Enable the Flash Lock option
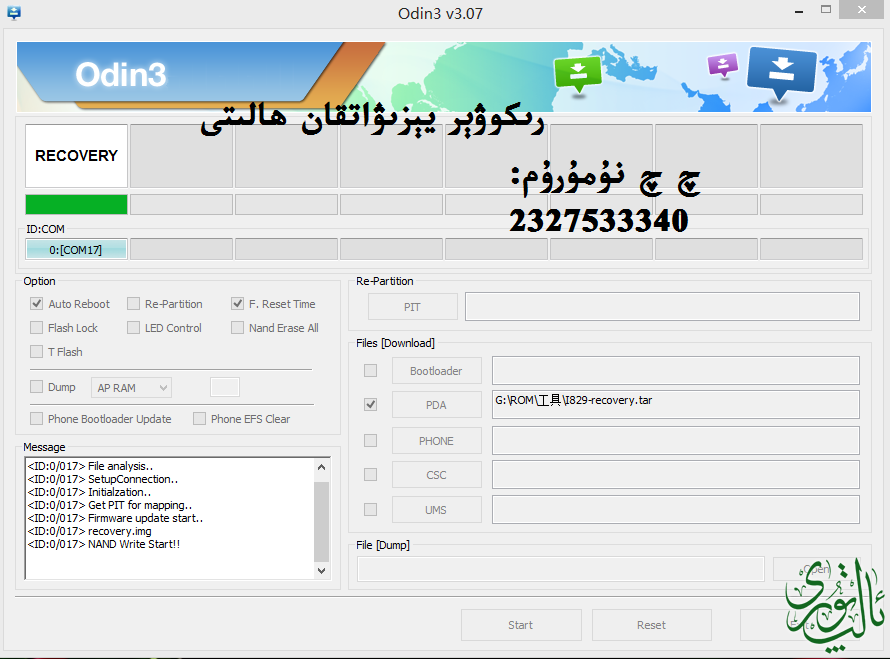Image resolution: width=890 pixels, height=659 pixels. (x=36, y=328)
